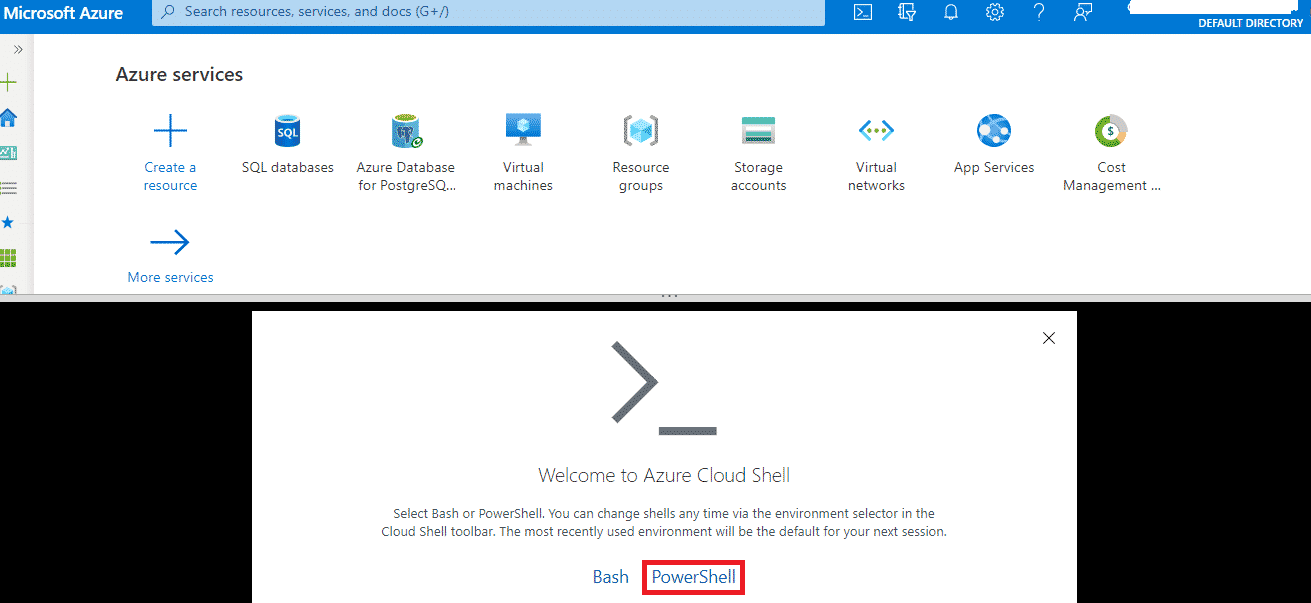Open the Help question mark icon
1311x603 pixels.
click(x=1039, y=12)
